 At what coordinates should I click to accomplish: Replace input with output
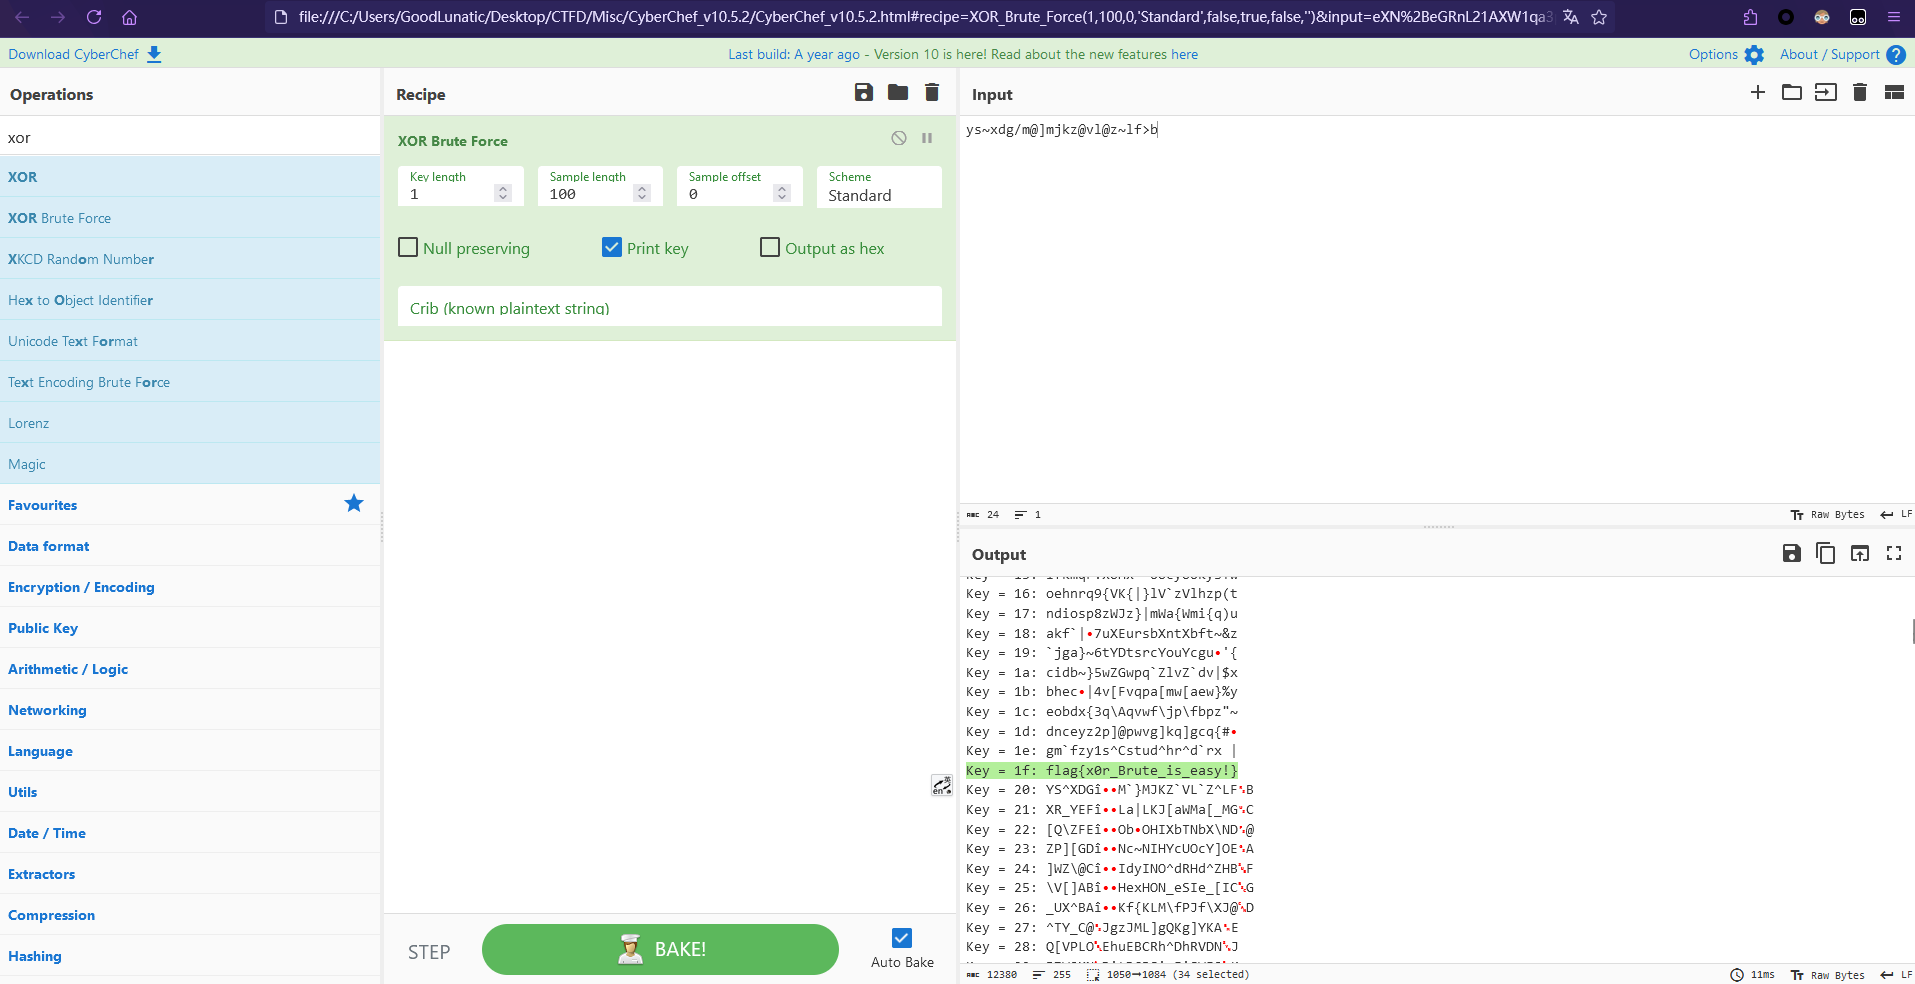pos(1860,553)
